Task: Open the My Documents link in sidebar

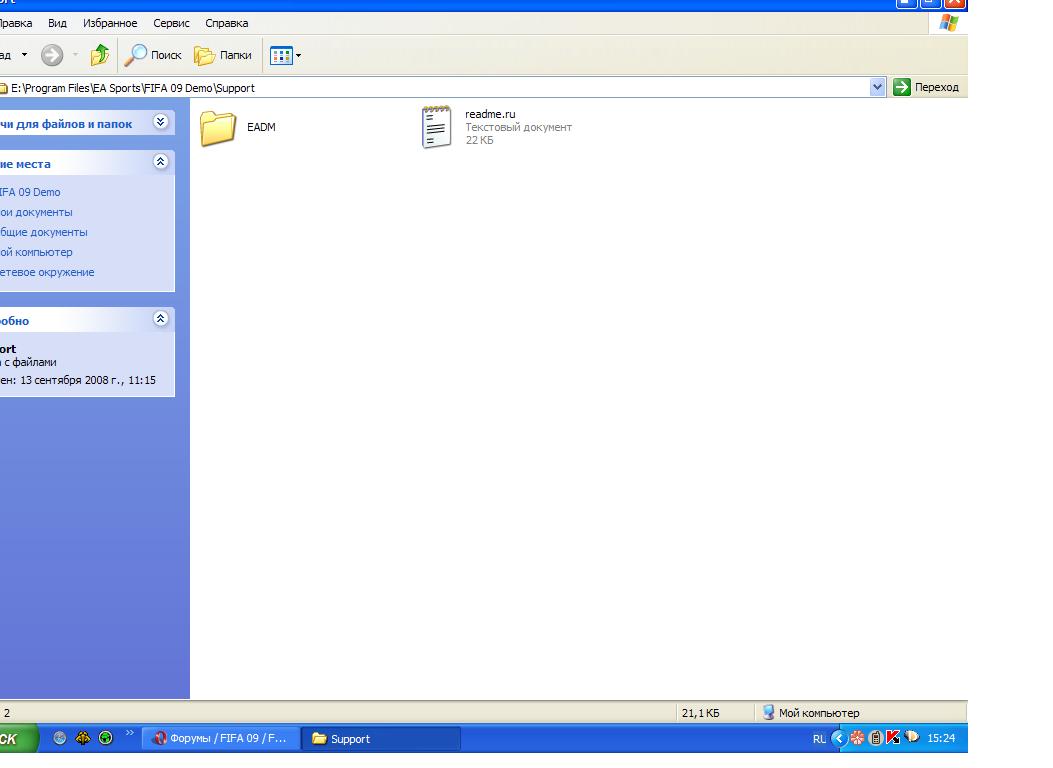Action: pos(36,212)
